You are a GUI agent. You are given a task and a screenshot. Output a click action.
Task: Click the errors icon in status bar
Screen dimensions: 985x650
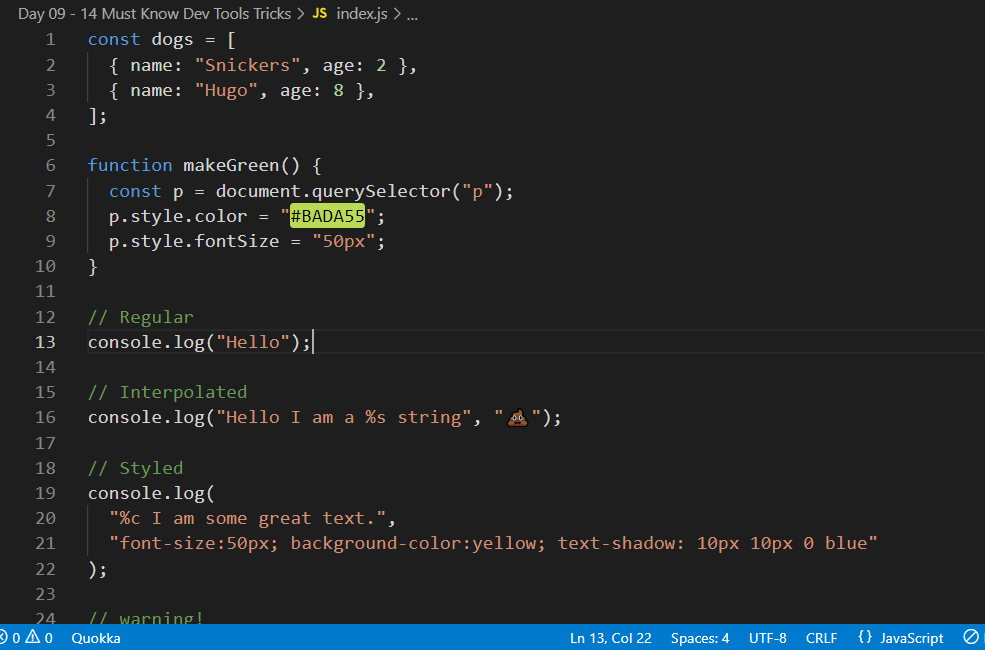coord(3,638)
